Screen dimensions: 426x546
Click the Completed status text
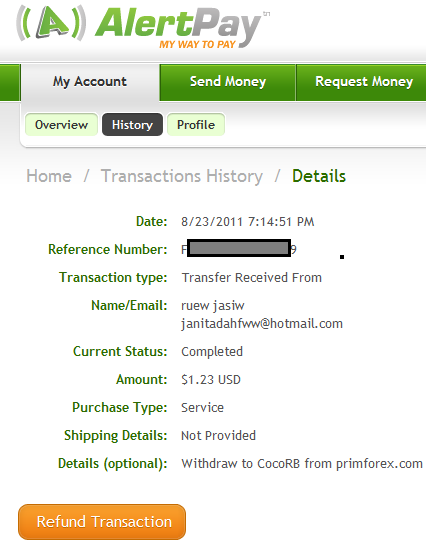(212, 352)
